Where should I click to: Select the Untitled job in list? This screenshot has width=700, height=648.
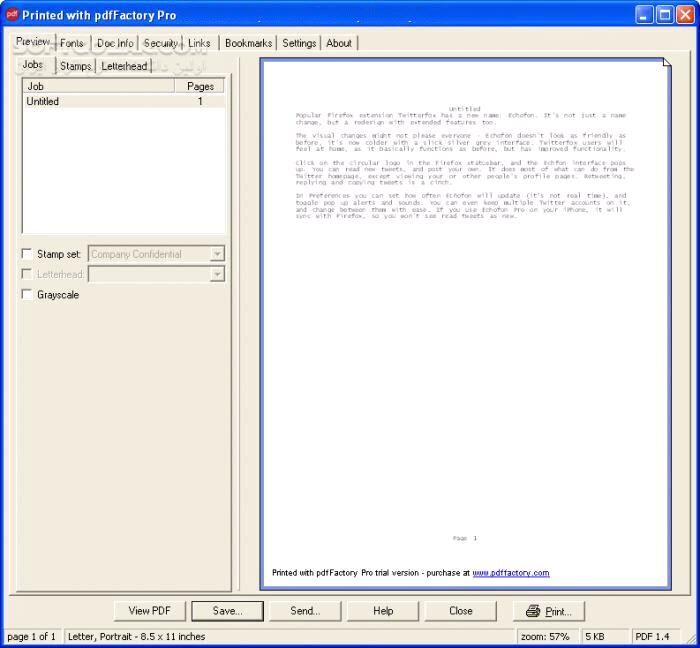(x=43, y=101)
